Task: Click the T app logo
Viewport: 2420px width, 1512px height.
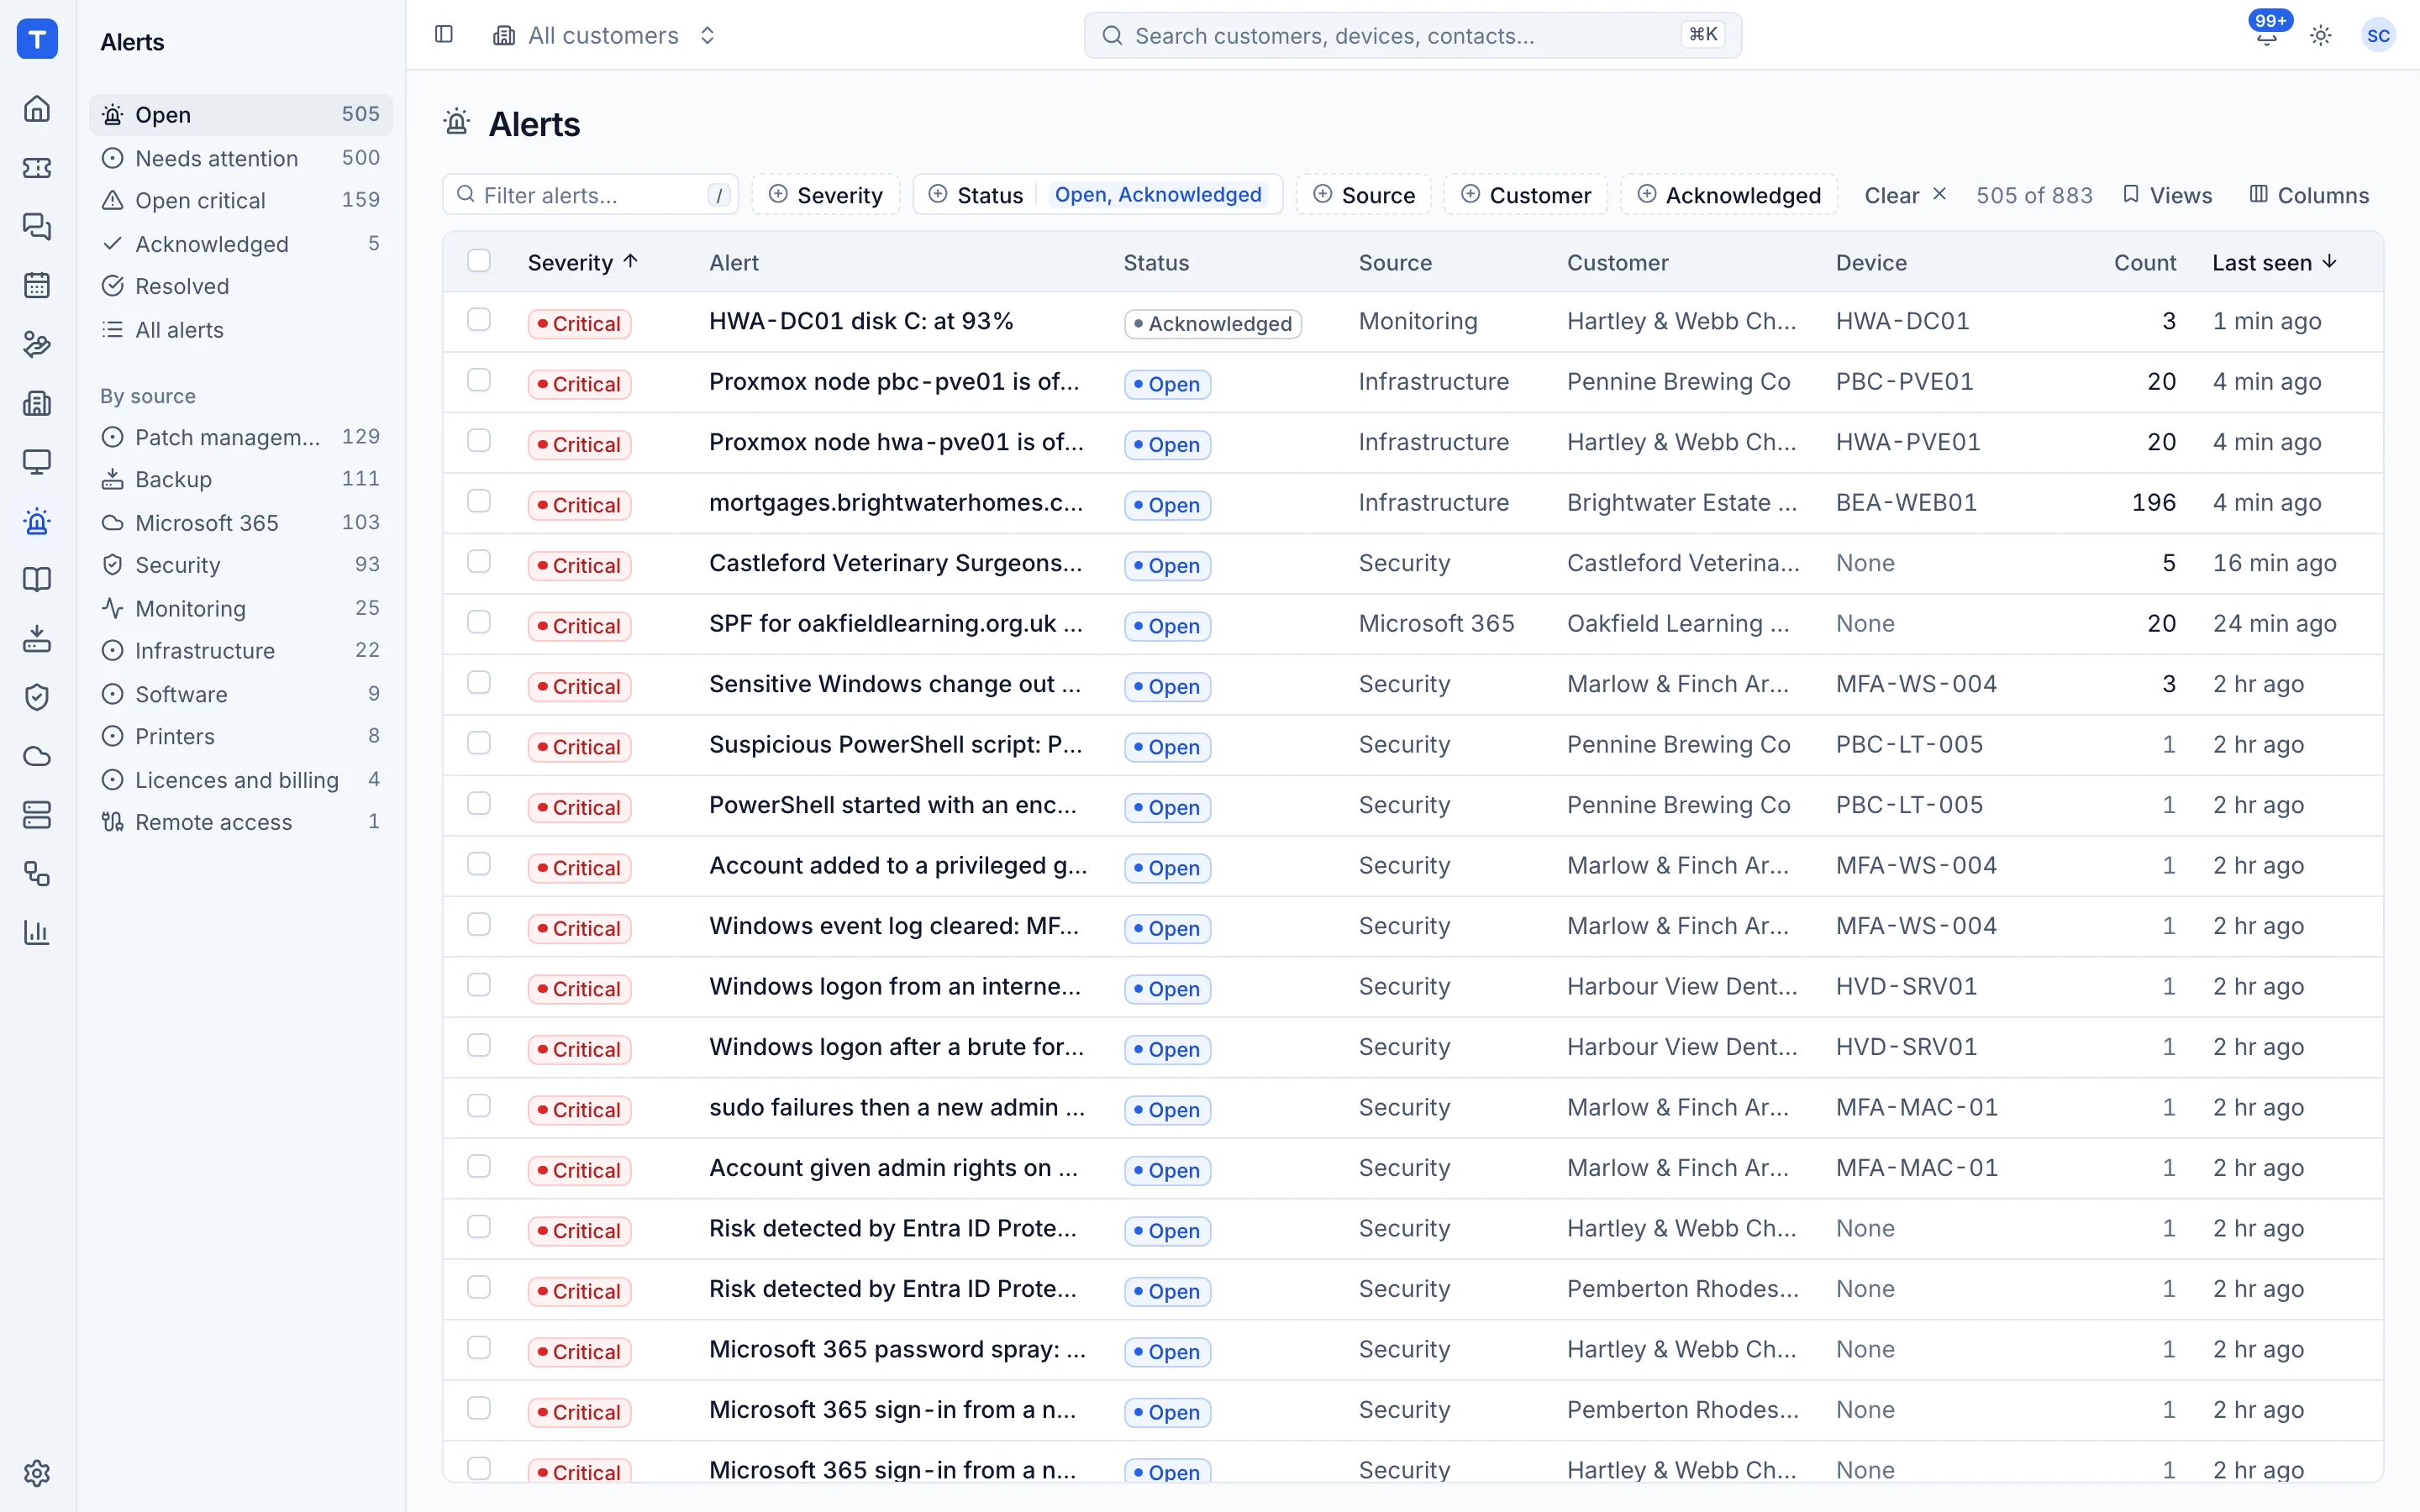Action: coord(37,39)
